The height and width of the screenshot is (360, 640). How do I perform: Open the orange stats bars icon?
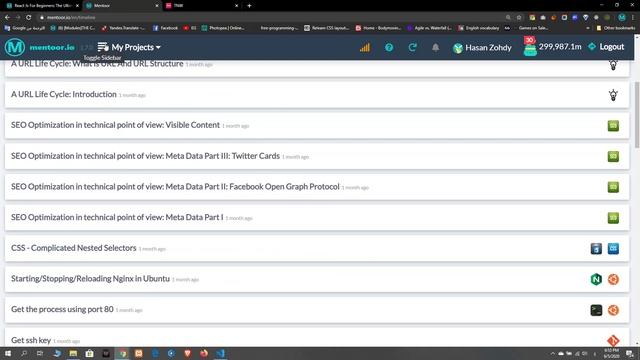(x=364, y=47)
